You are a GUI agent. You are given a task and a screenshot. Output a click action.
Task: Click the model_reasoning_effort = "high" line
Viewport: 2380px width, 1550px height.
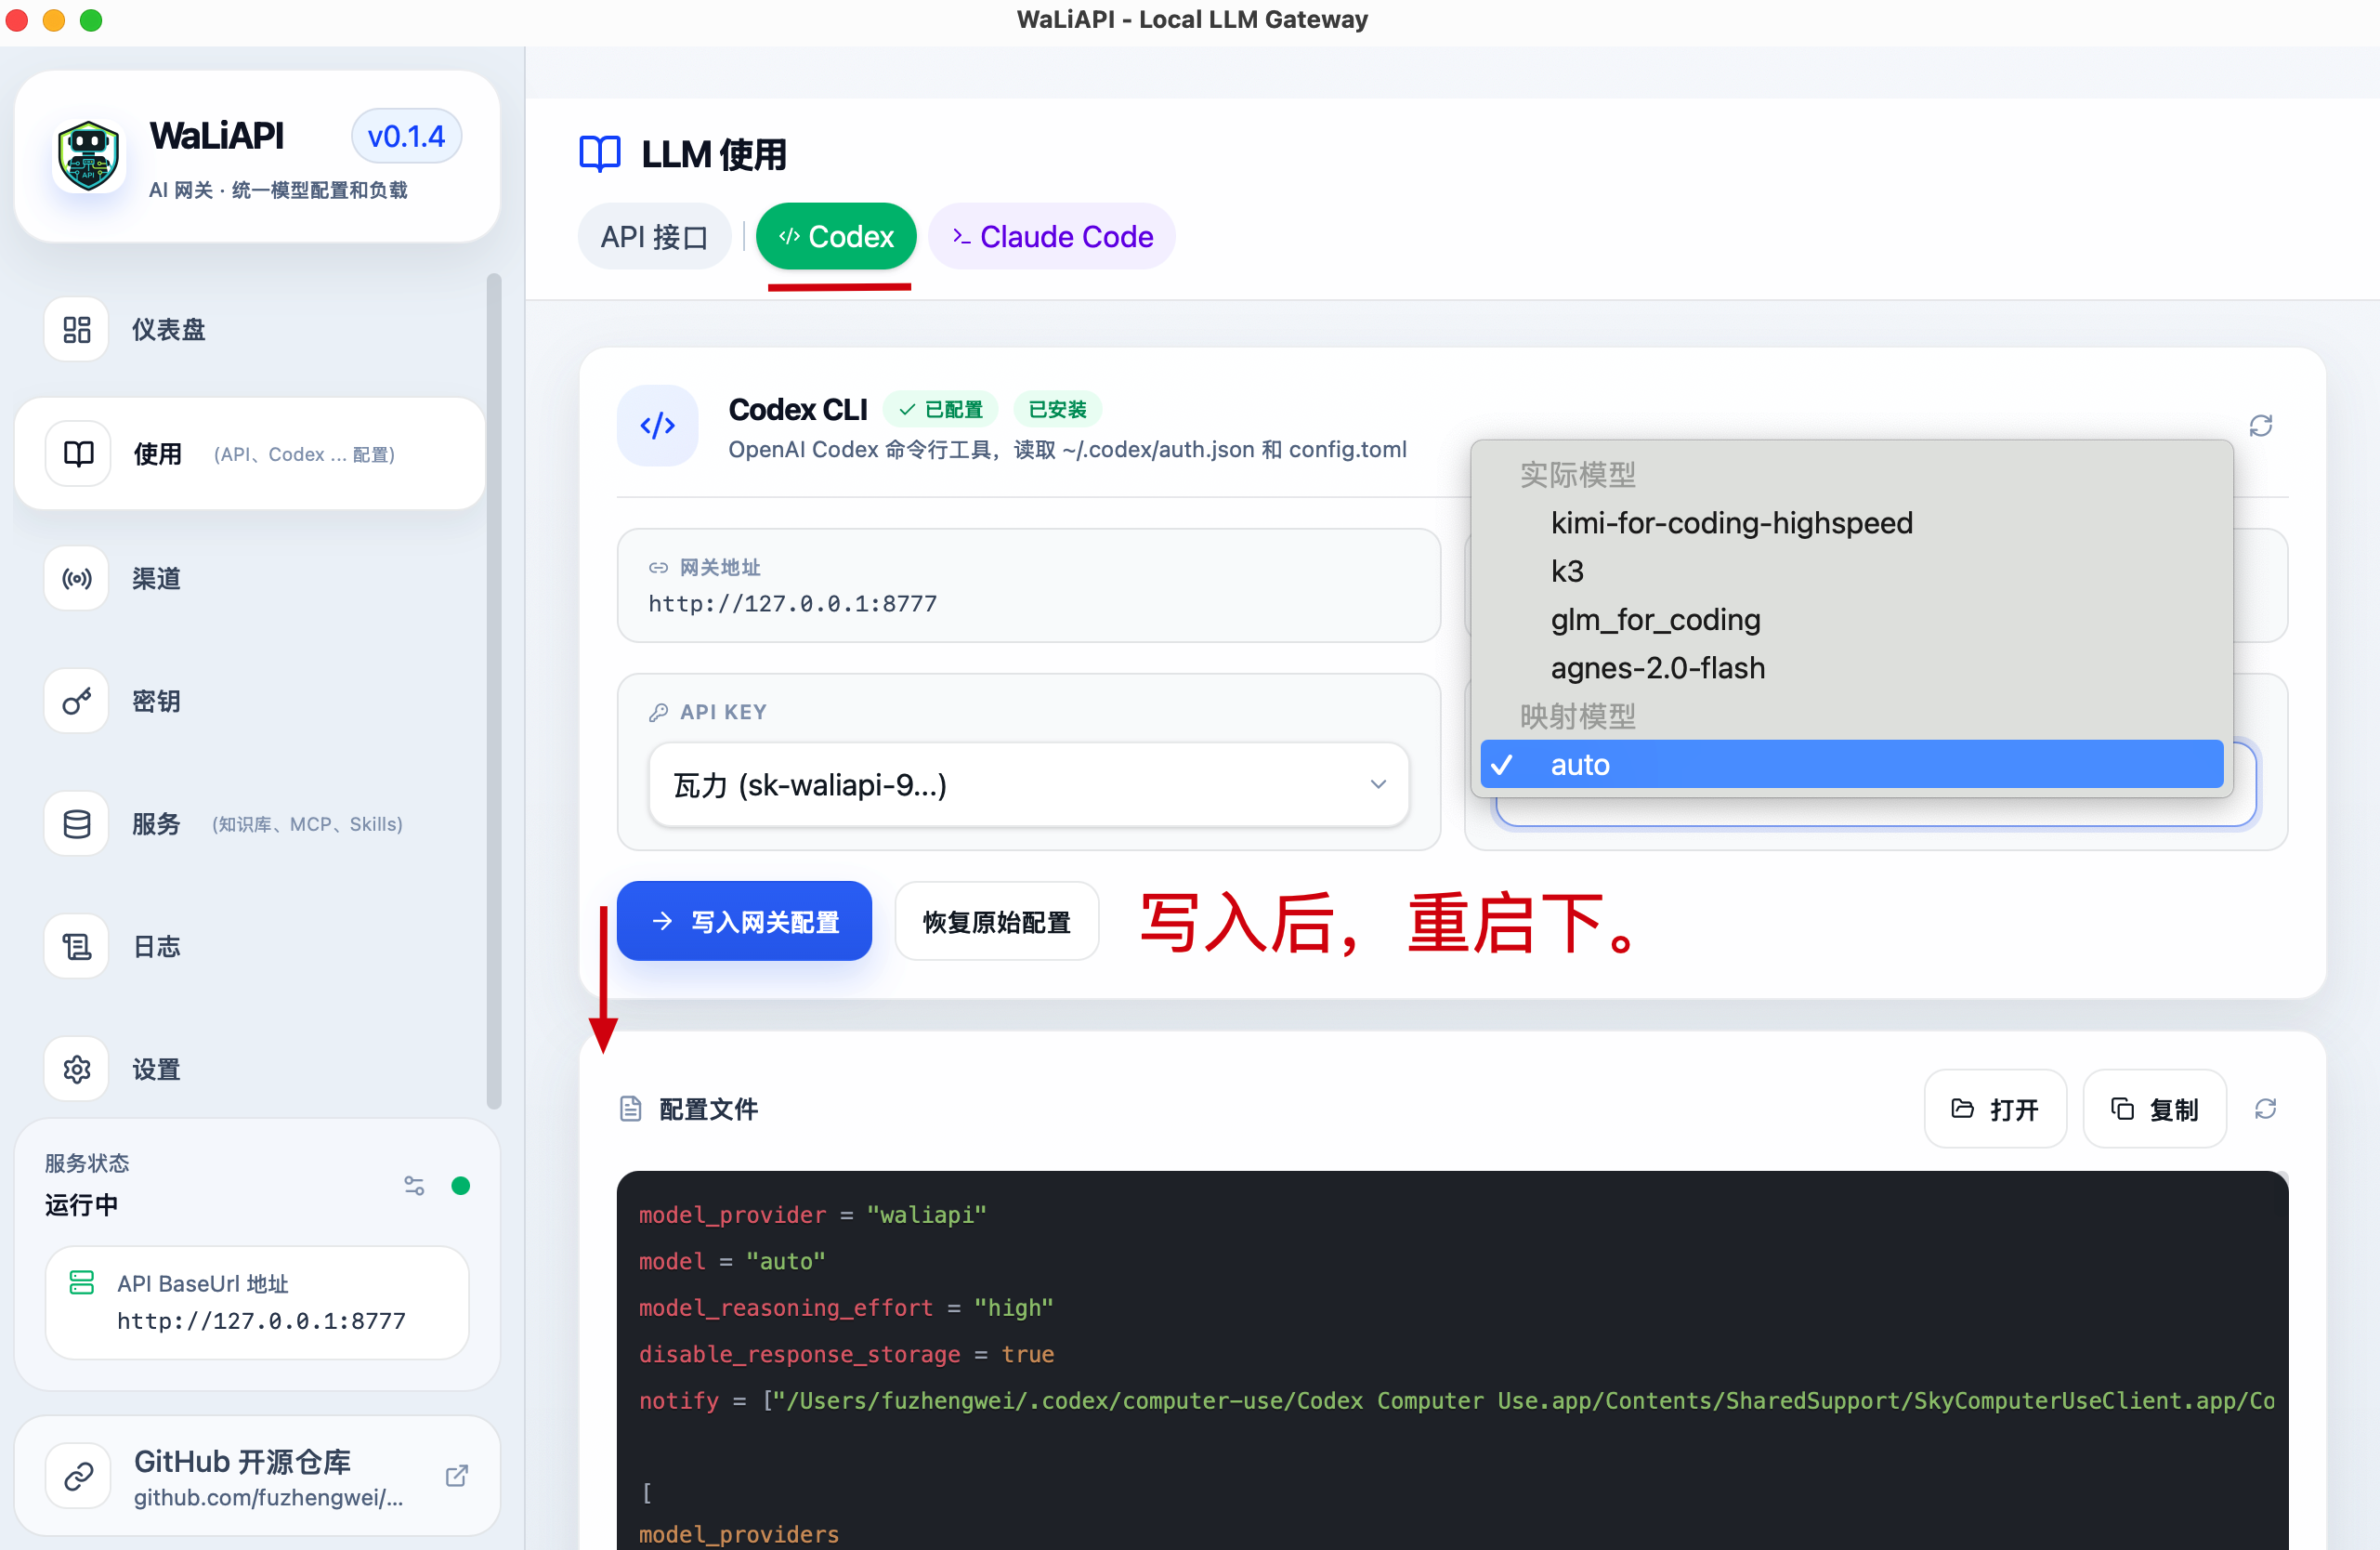coord(846,1308)
